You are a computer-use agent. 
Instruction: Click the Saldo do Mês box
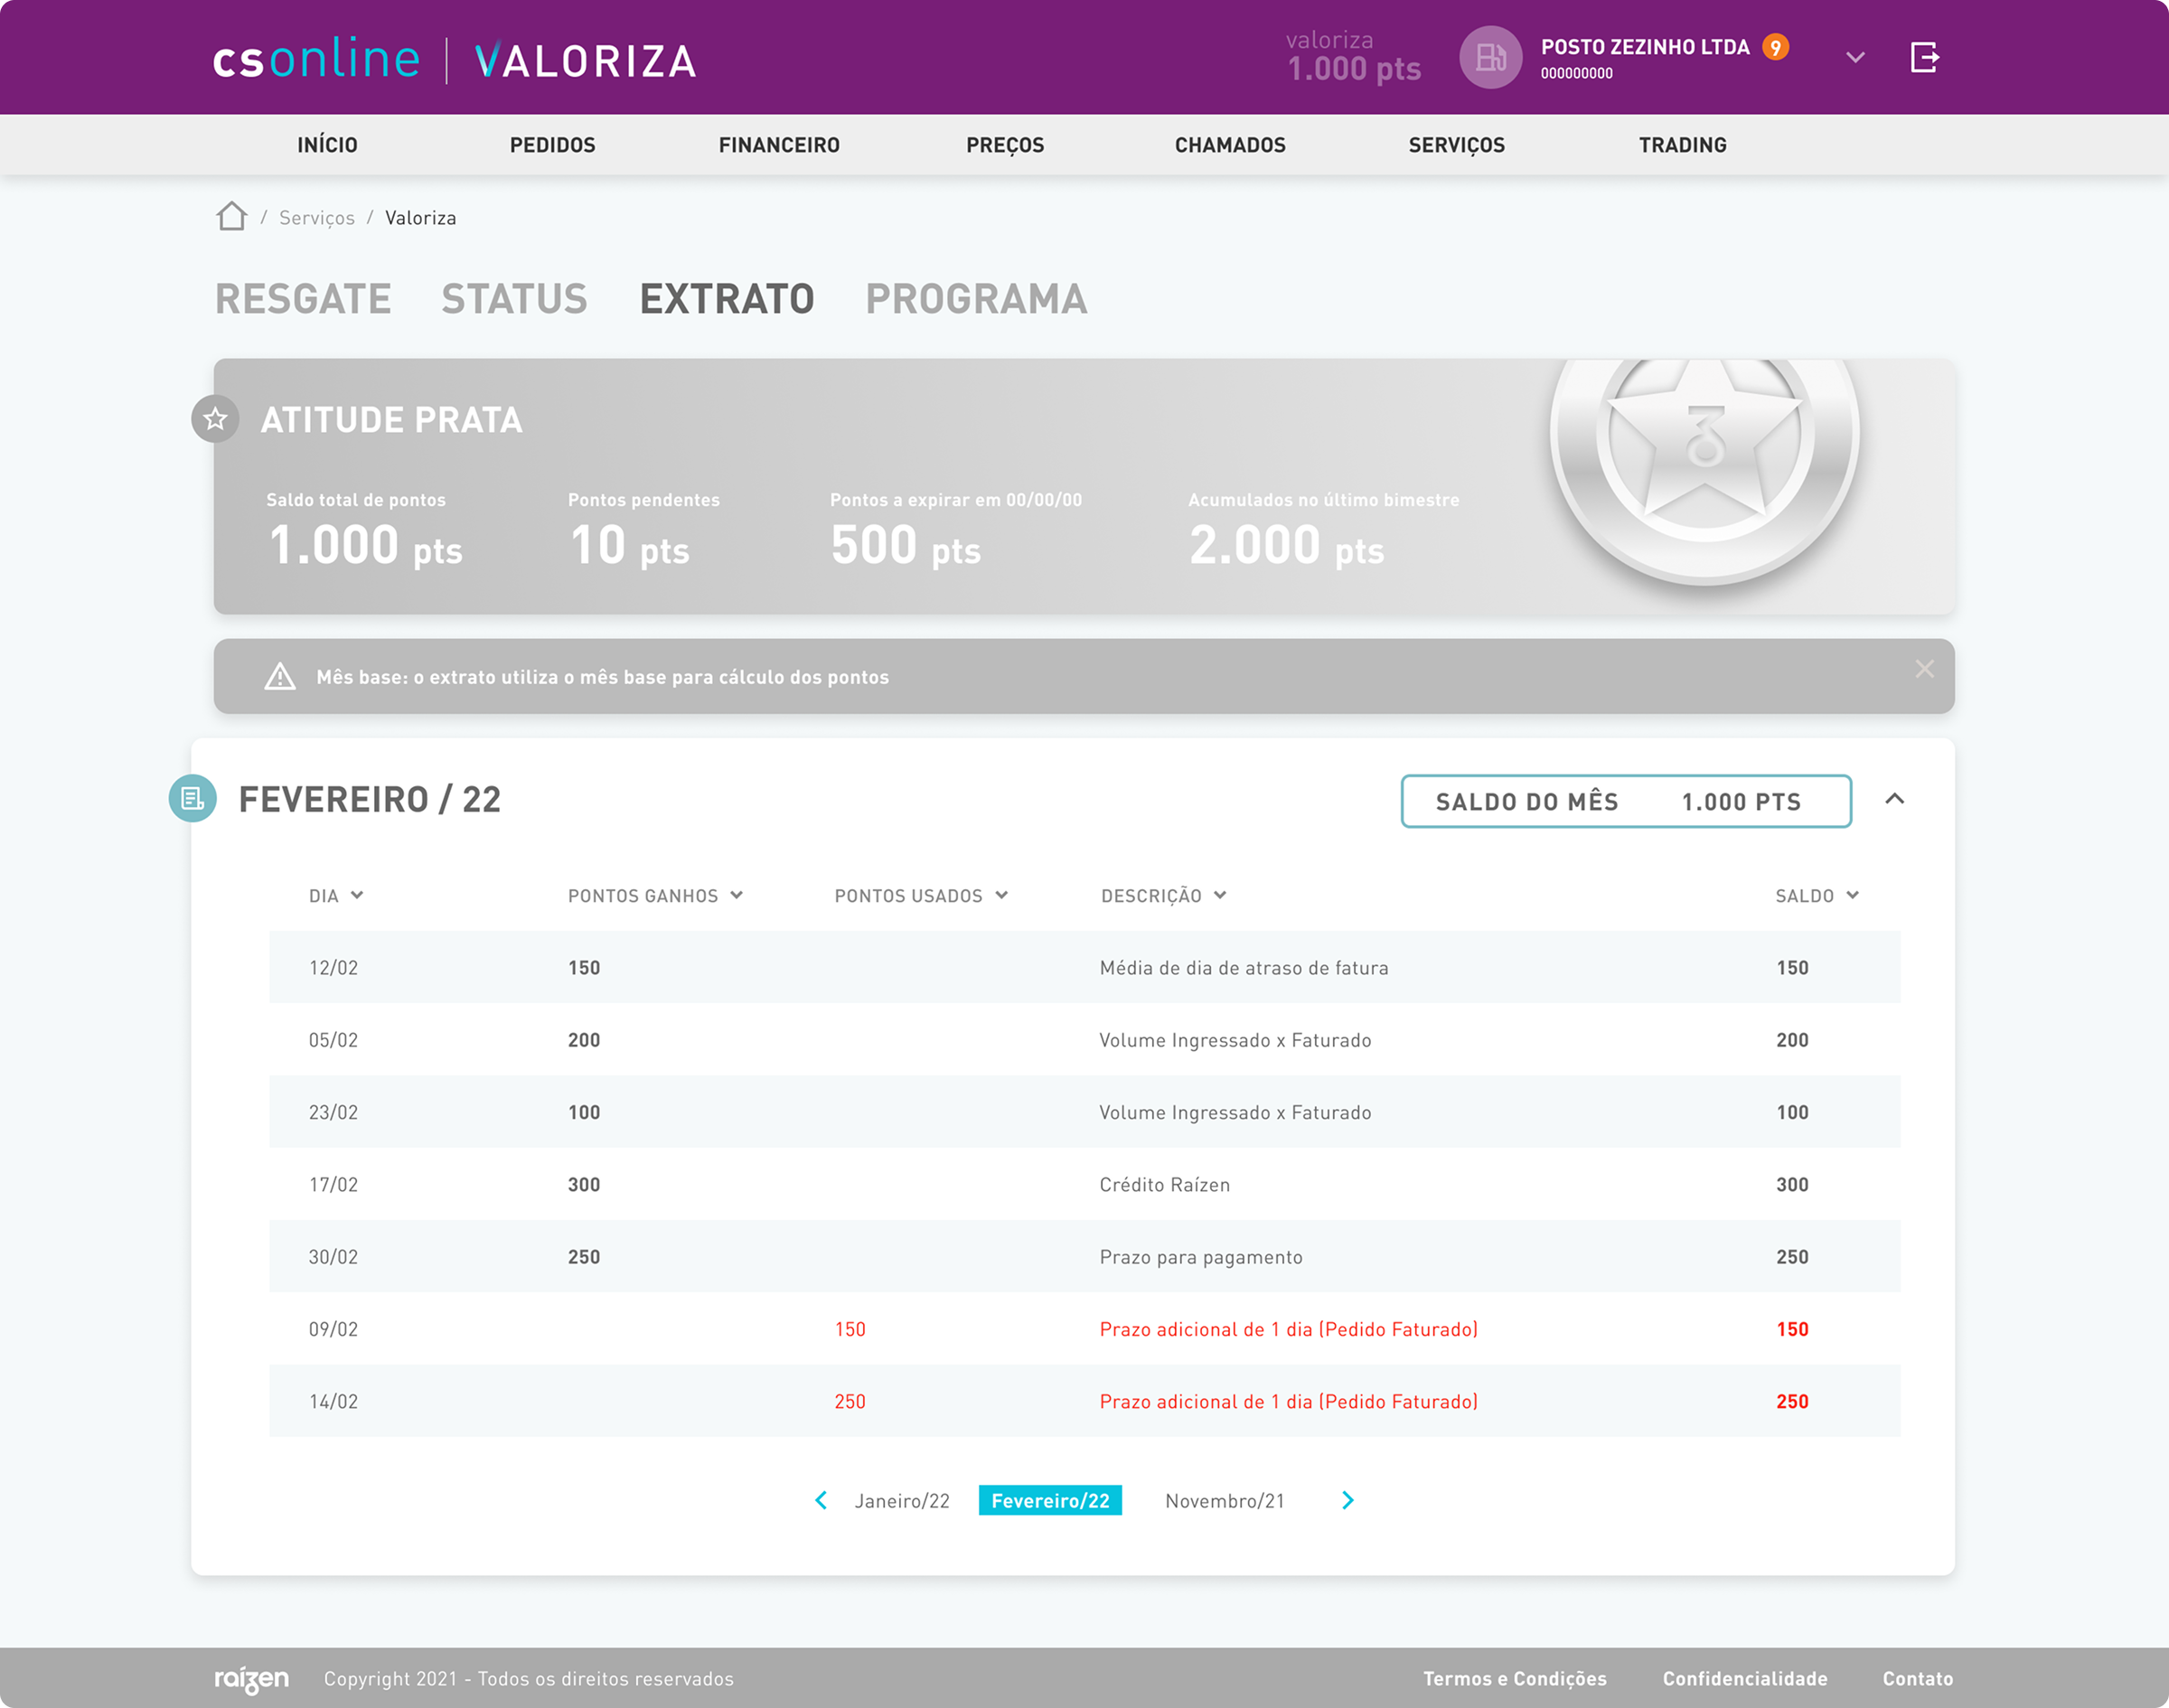pyautogui.click(x=1625, y=801)
